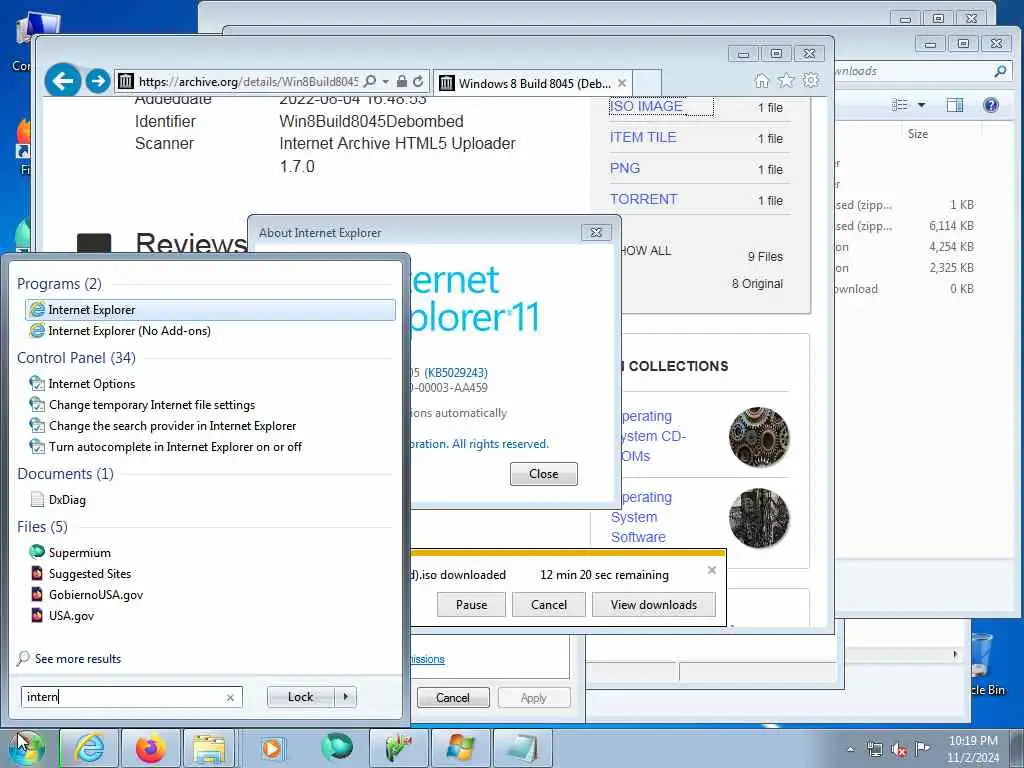Click the muted volume tray icon
The height and width of the screenshot is (768, 1024).
coord(899,749)
